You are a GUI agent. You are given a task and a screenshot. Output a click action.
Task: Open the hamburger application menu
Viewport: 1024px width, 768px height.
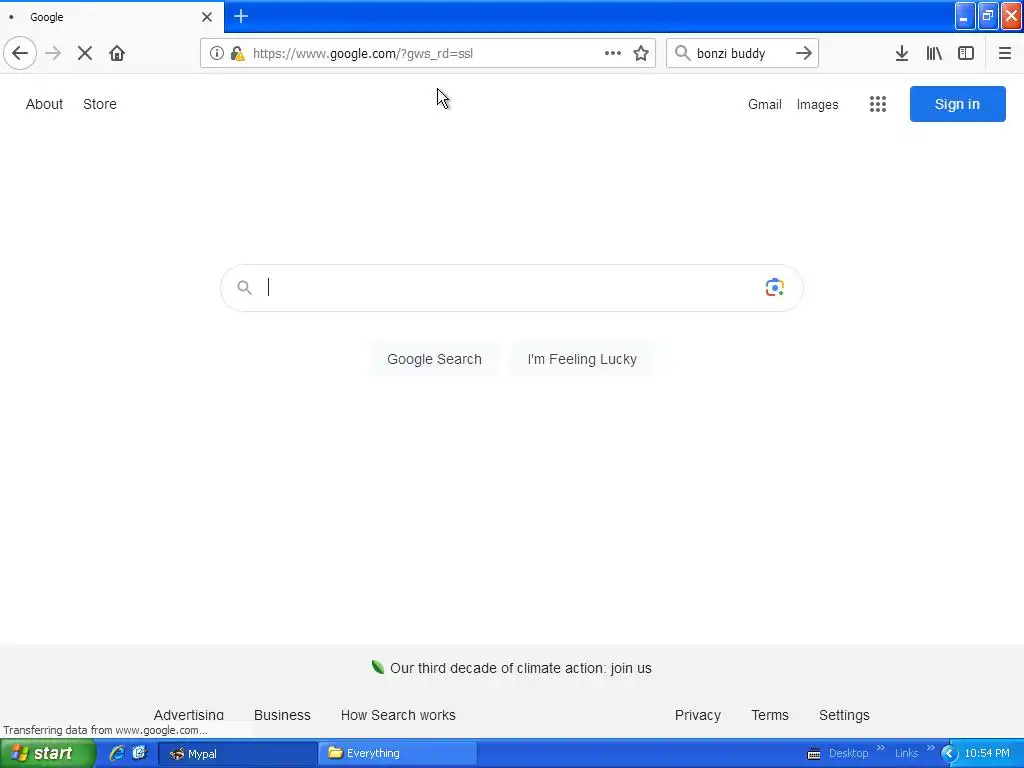pos(1004,53)
